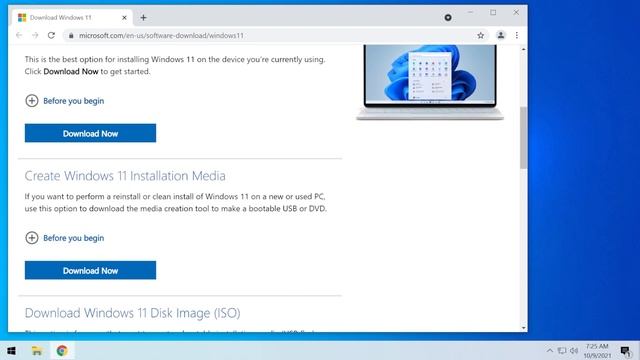
Task: Click the plus circle icon under Installation Media
Action: (32, 238)
